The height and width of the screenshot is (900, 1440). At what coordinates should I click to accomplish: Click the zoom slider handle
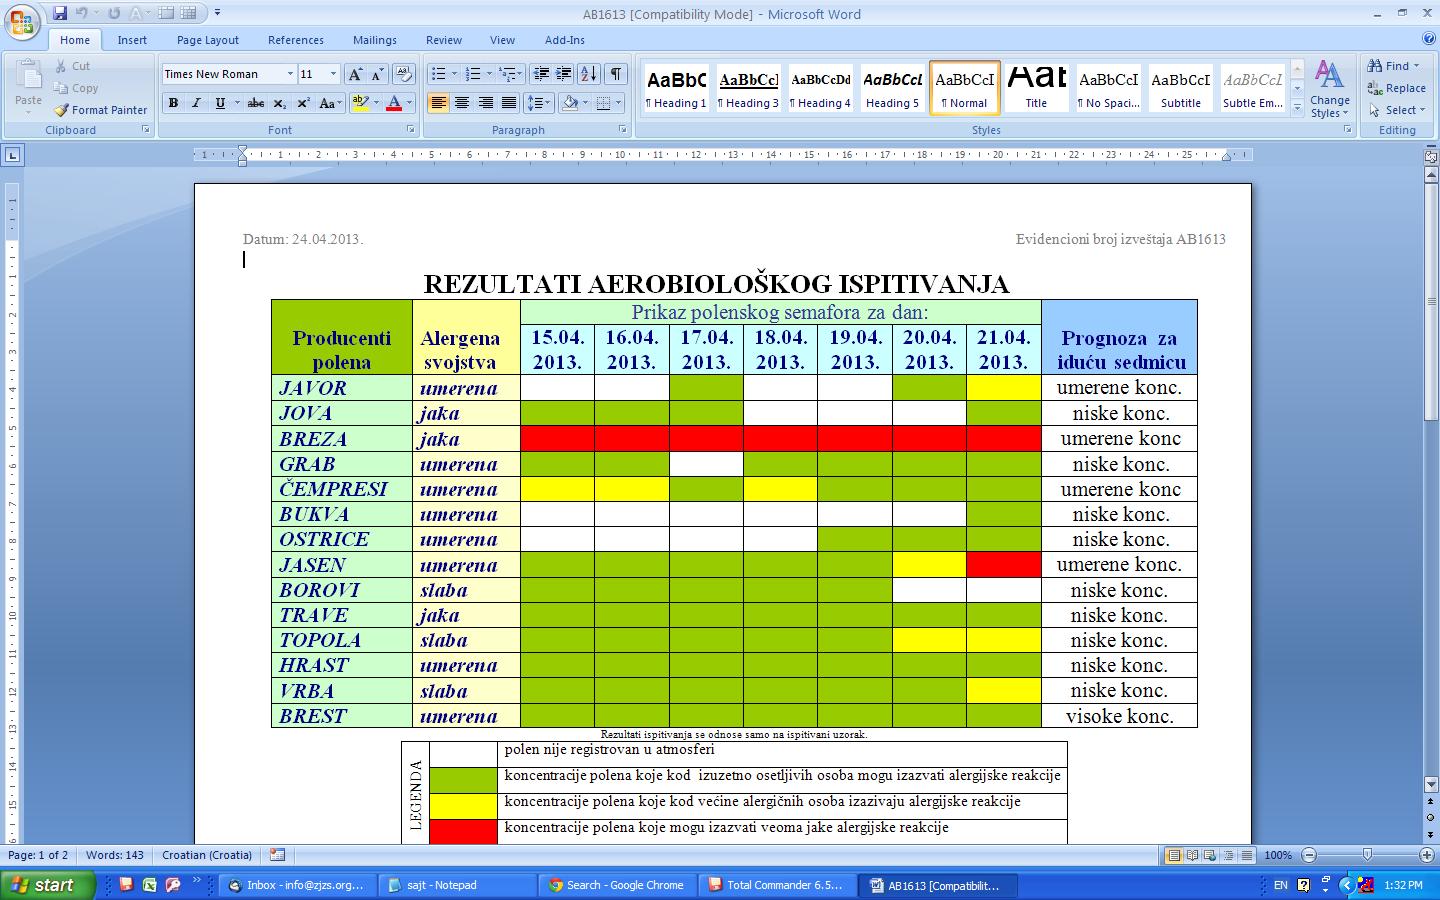click(1367, 856)
